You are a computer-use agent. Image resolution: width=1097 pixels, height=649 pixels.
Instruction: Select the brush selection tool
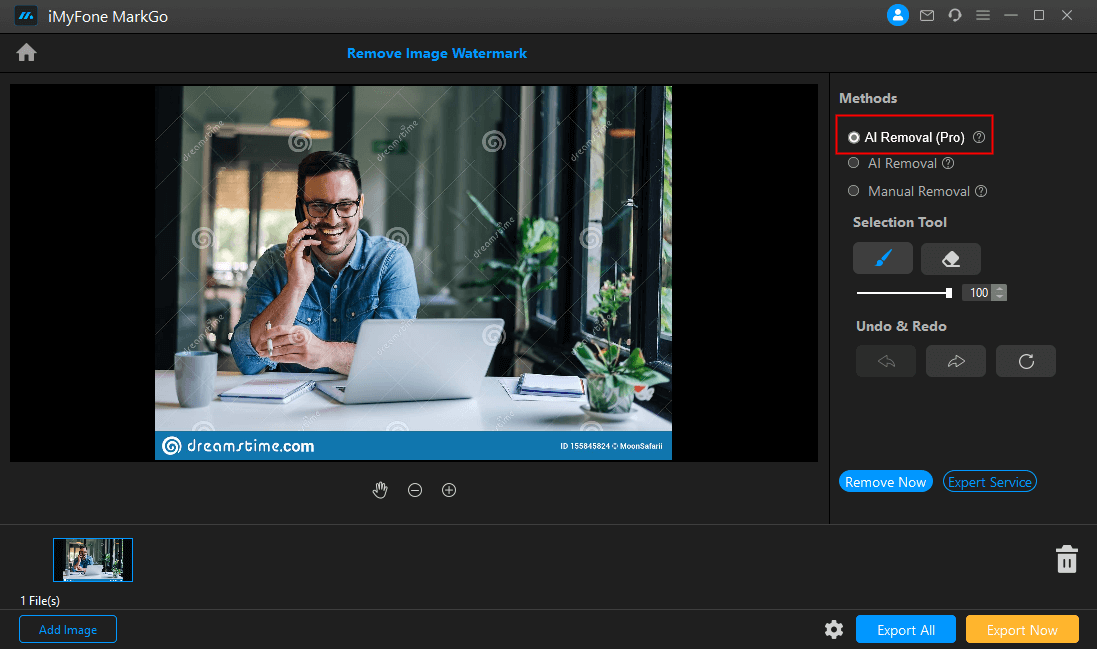pyautogui.click(x=882, y=259)
